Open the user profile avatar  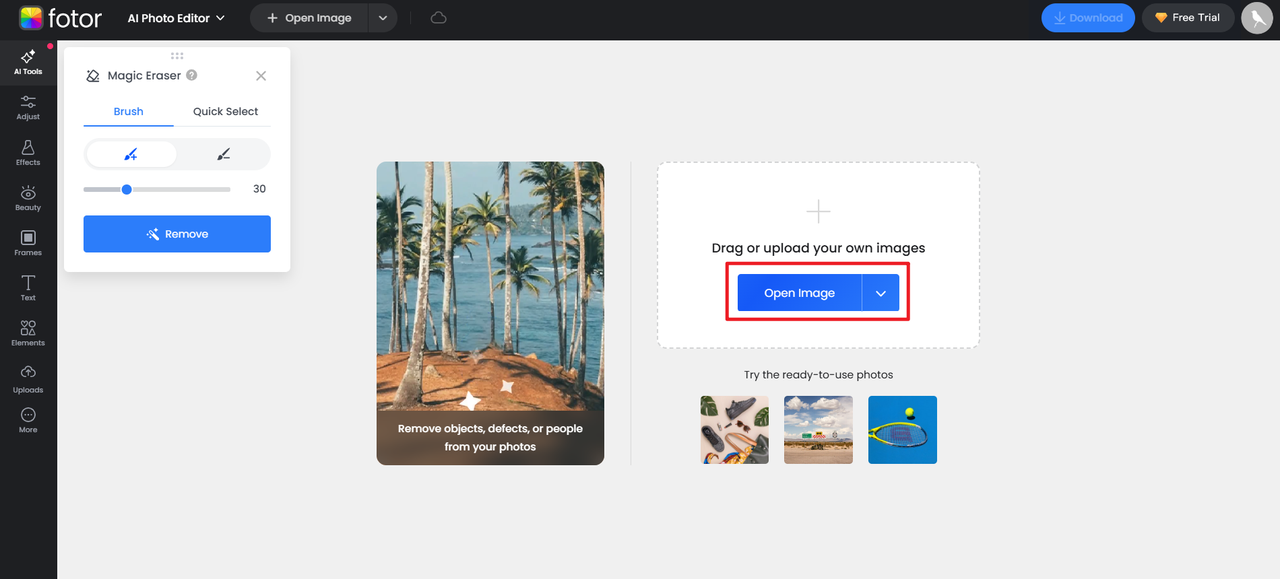(1256, 18)
